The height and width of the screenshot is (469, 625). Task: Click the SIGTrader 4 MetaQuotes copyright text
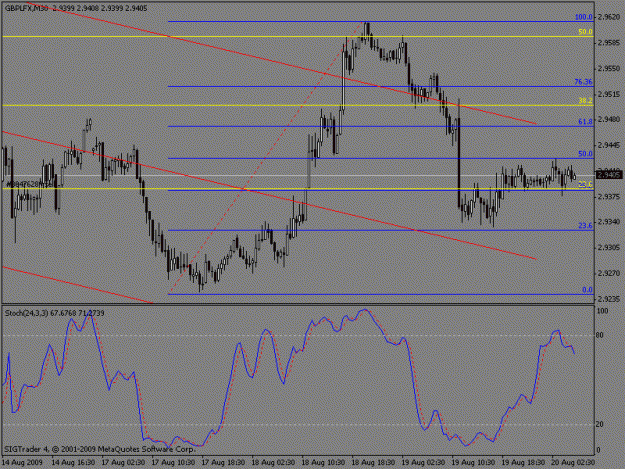pyautogui.click(x=100, y=449)
